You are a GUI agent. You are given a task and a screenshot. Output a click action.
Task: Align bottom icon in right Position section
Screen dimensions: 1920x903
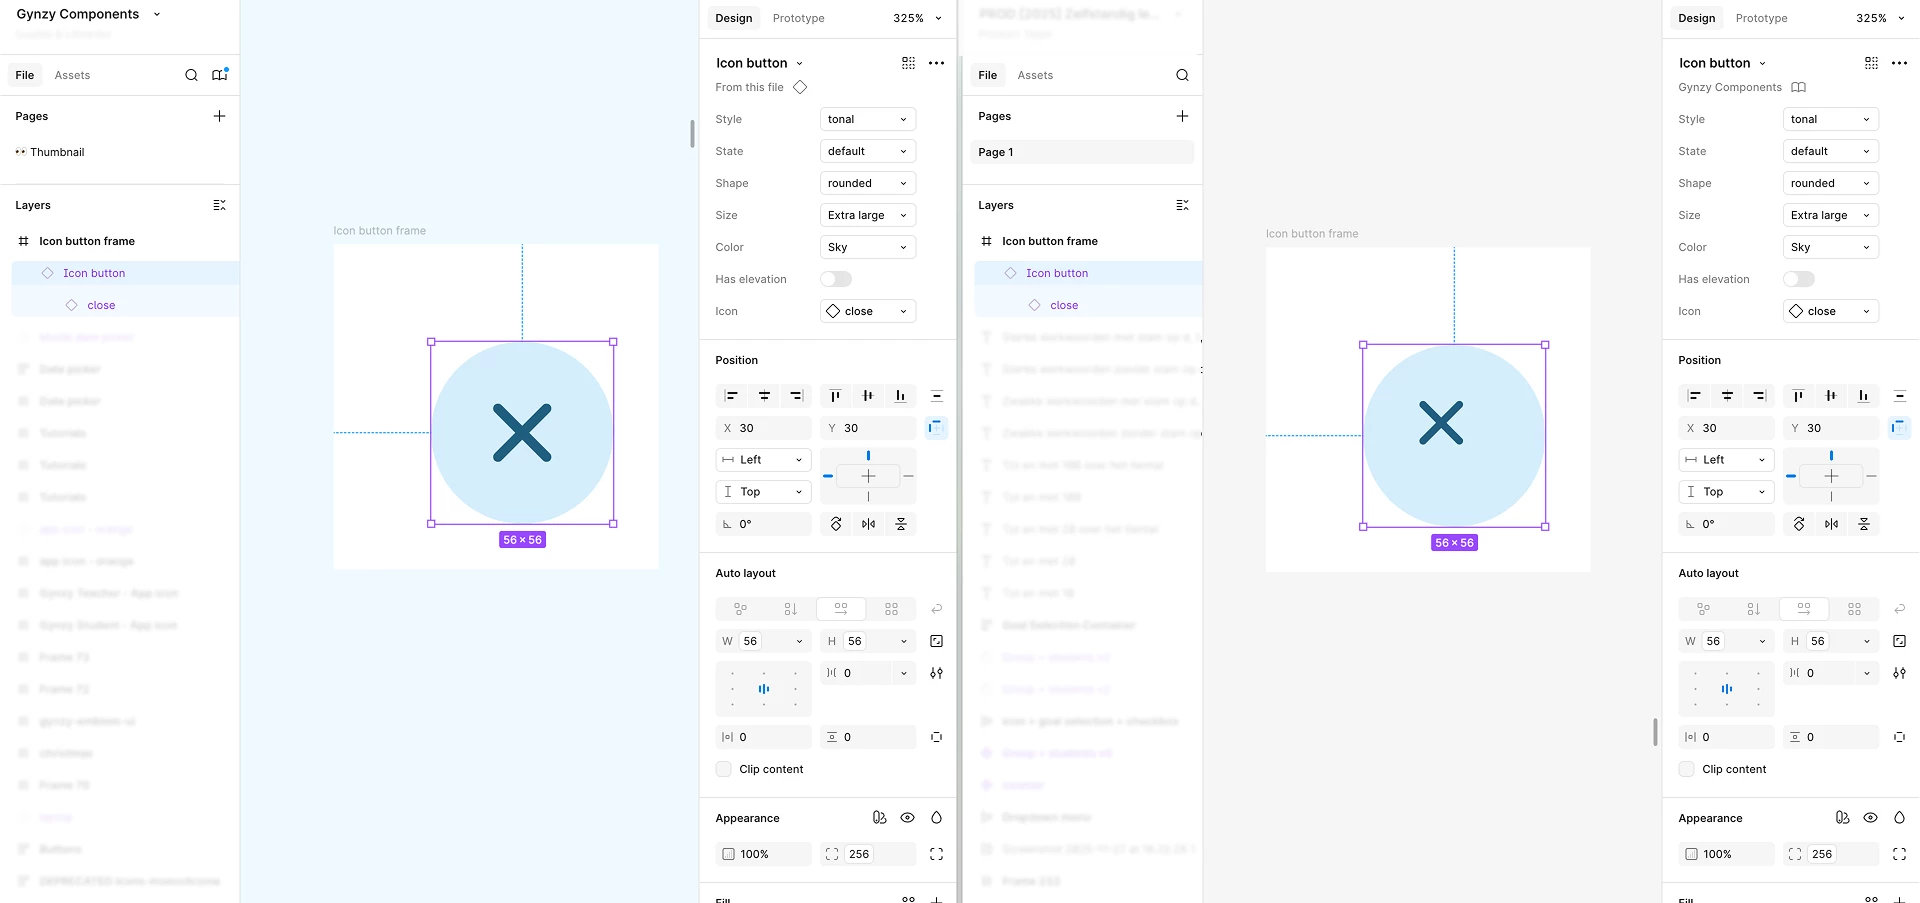pos(1863,396)
